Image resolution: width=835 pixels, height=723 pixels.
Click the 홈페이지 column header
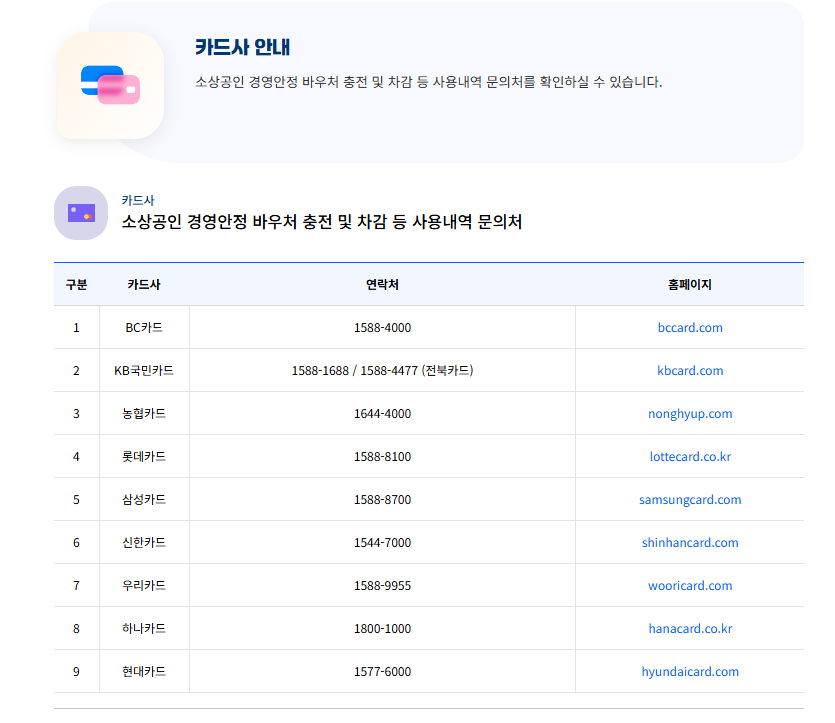tap(690, 285)
